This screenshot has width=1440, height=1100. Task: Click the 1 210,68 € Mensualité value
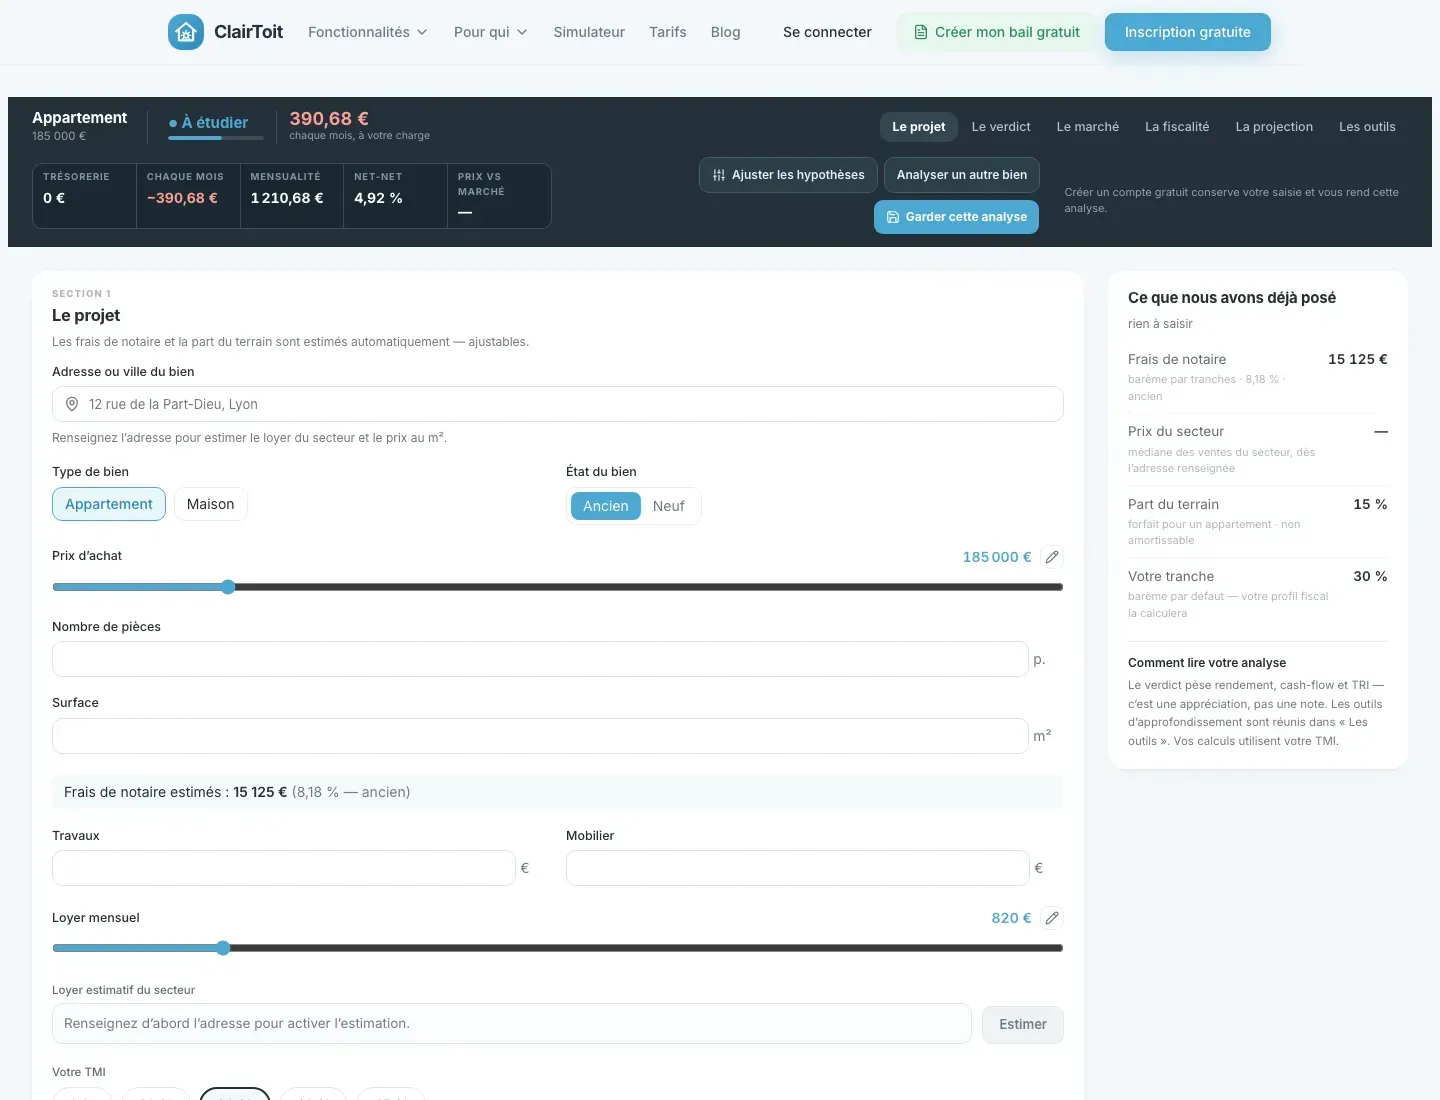point(287,198)
